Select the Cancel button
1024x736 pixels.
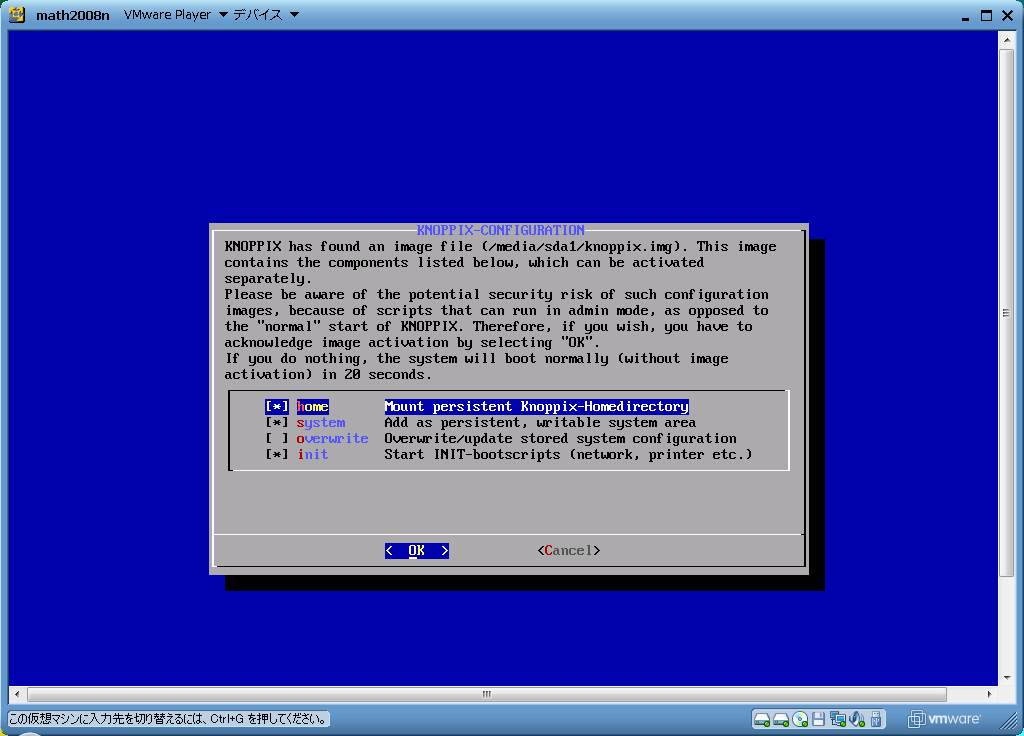click(x=569, y=551)
